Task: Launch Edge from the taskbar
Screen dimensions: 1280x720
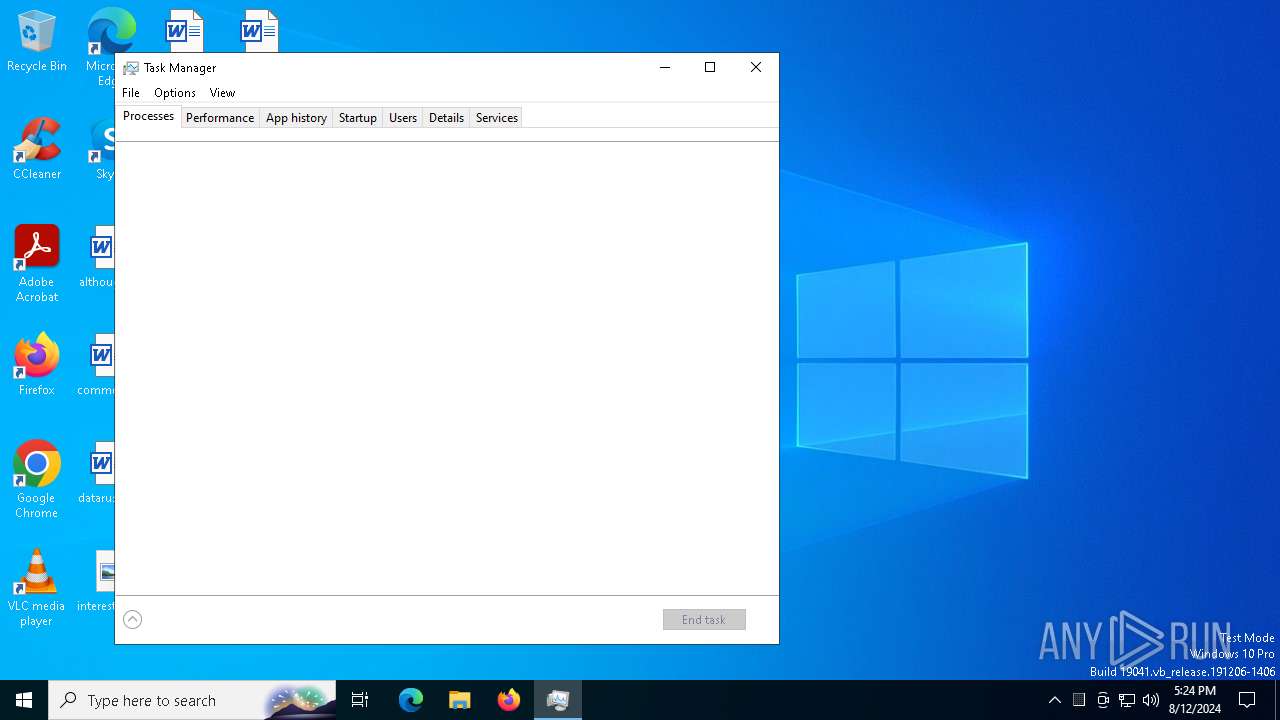Action: [x=411, y=700]
